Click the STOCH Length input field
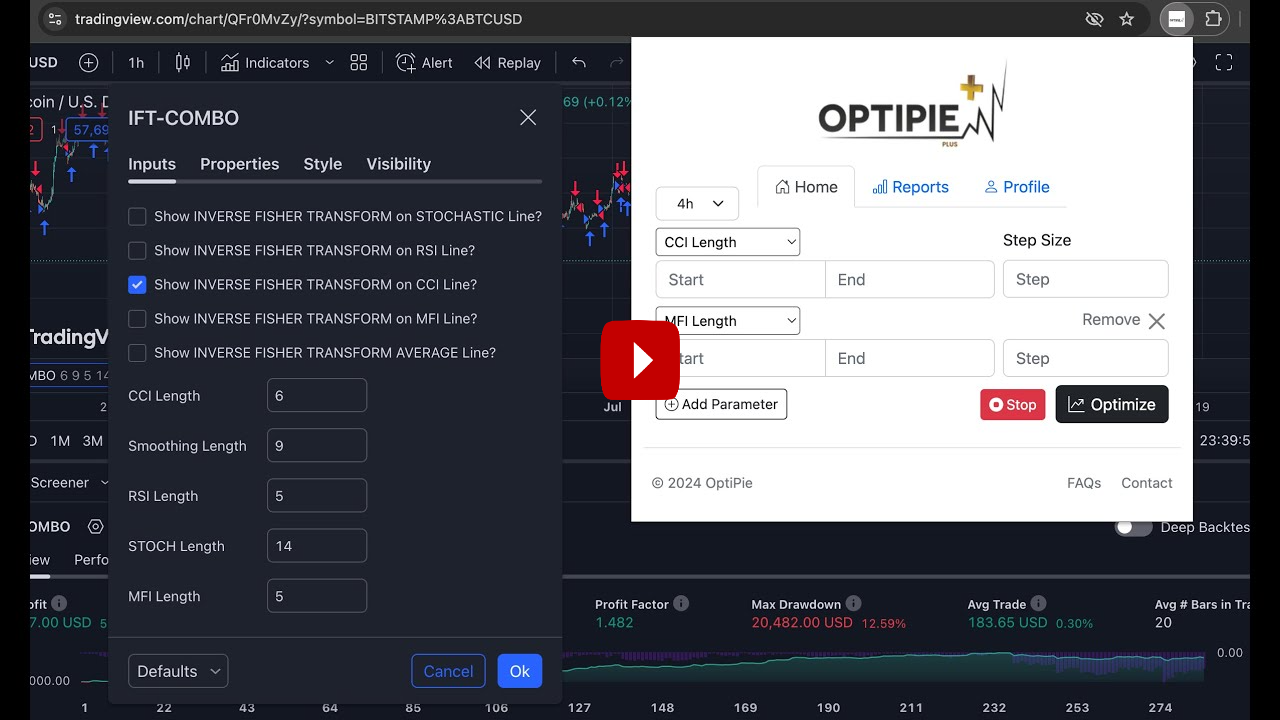Viewport: 1280px width, 720px height. click(317, 545)
